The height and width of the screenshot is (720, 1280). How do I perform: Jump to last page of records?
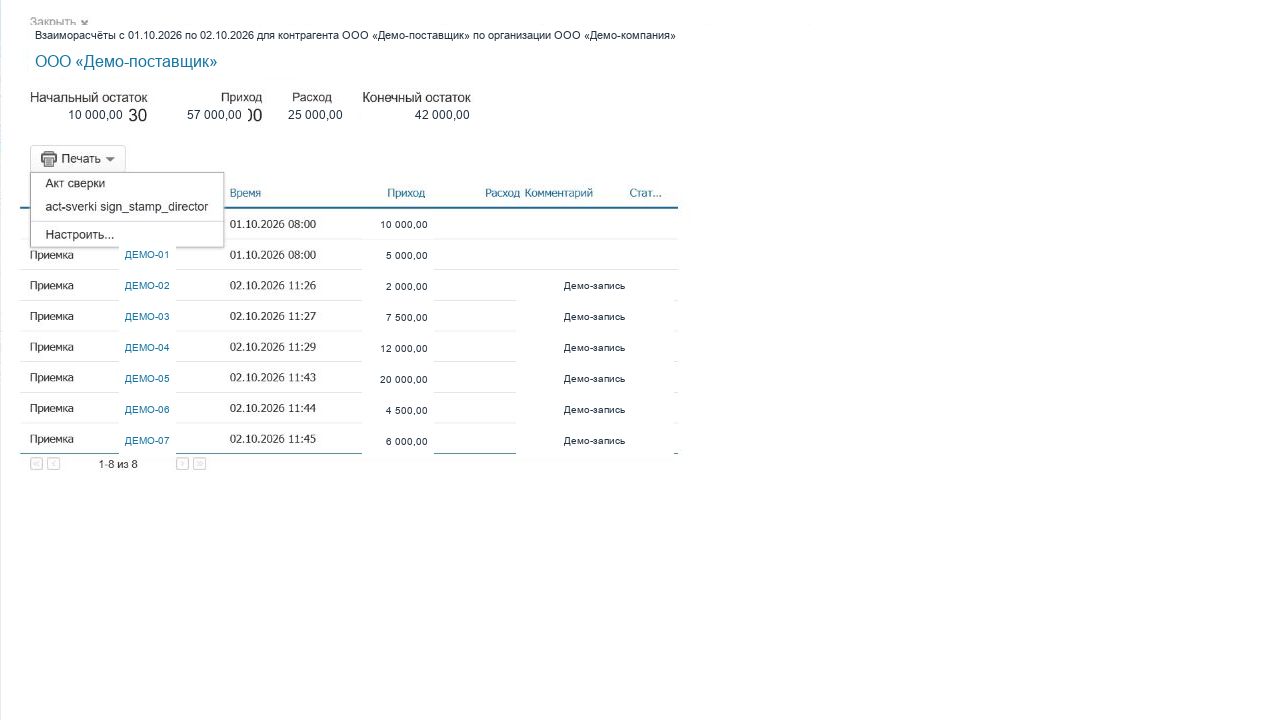(x=200, y=464)
